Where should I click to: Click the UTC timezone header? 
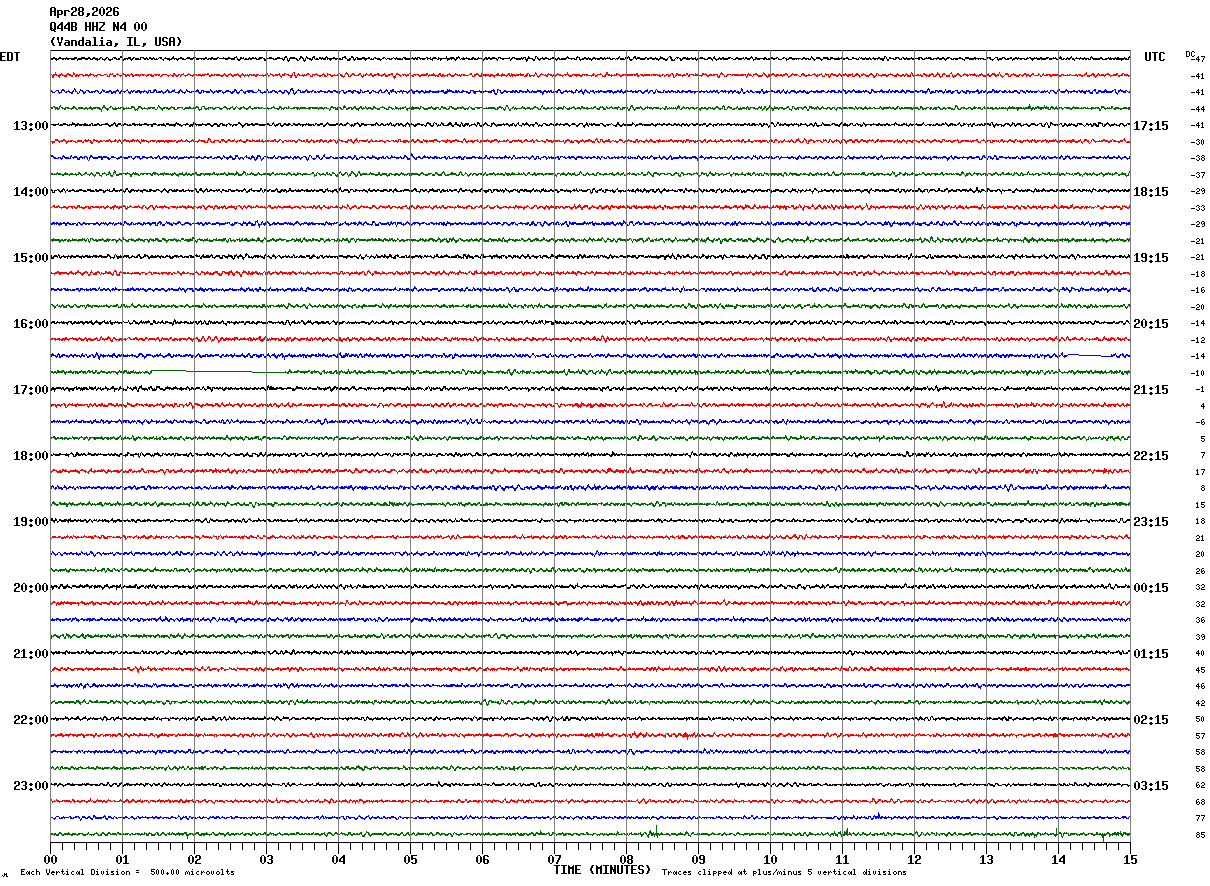tap(1155, 57)
